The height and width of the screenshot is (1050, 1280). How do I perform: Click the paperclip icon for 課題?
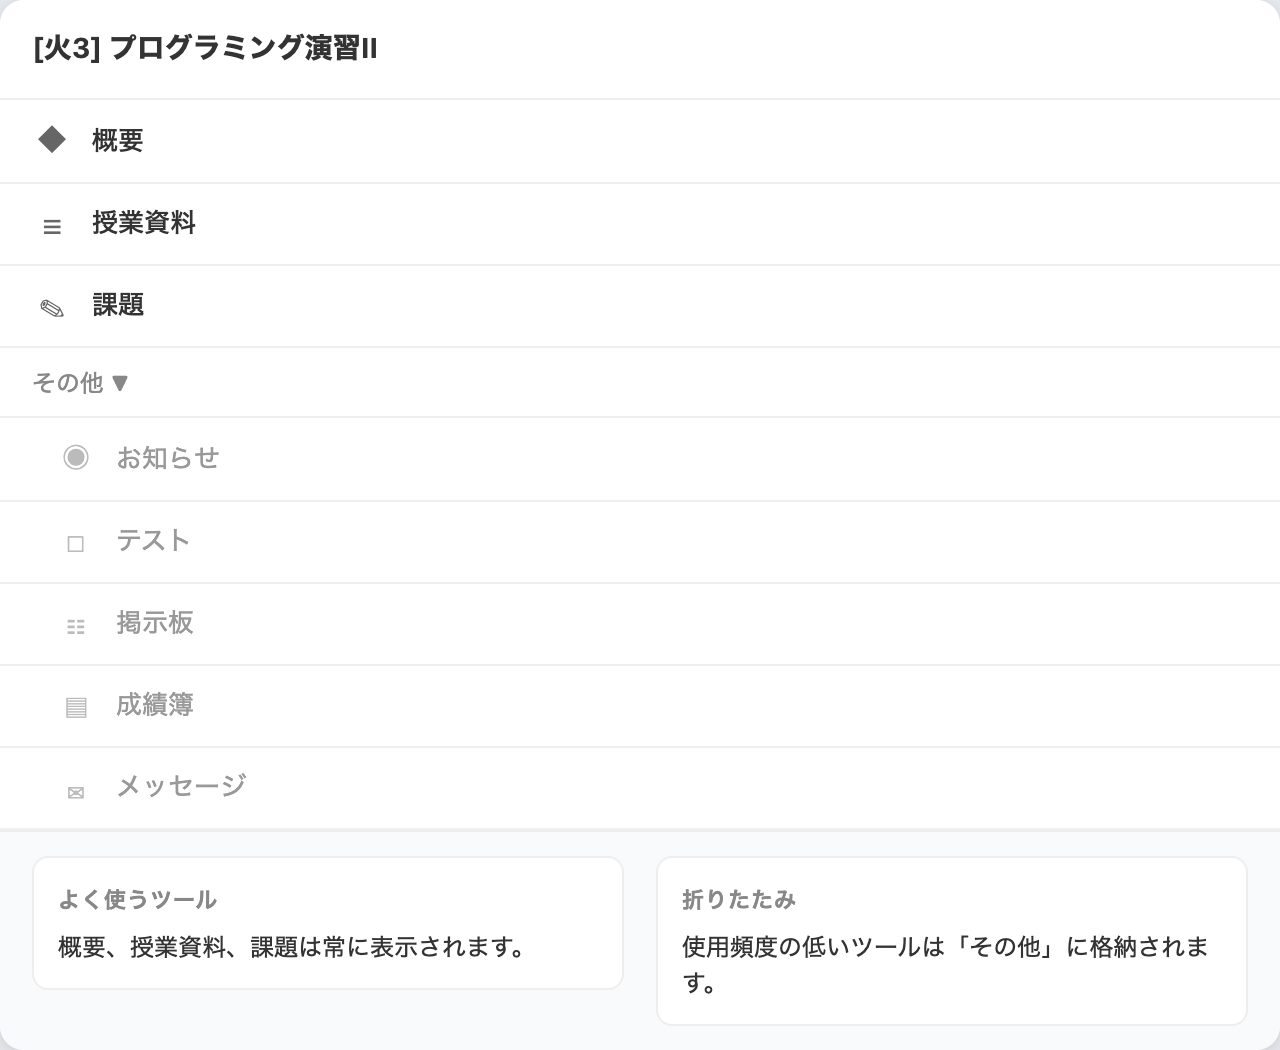pyautogui.click(x=52, y=306)
